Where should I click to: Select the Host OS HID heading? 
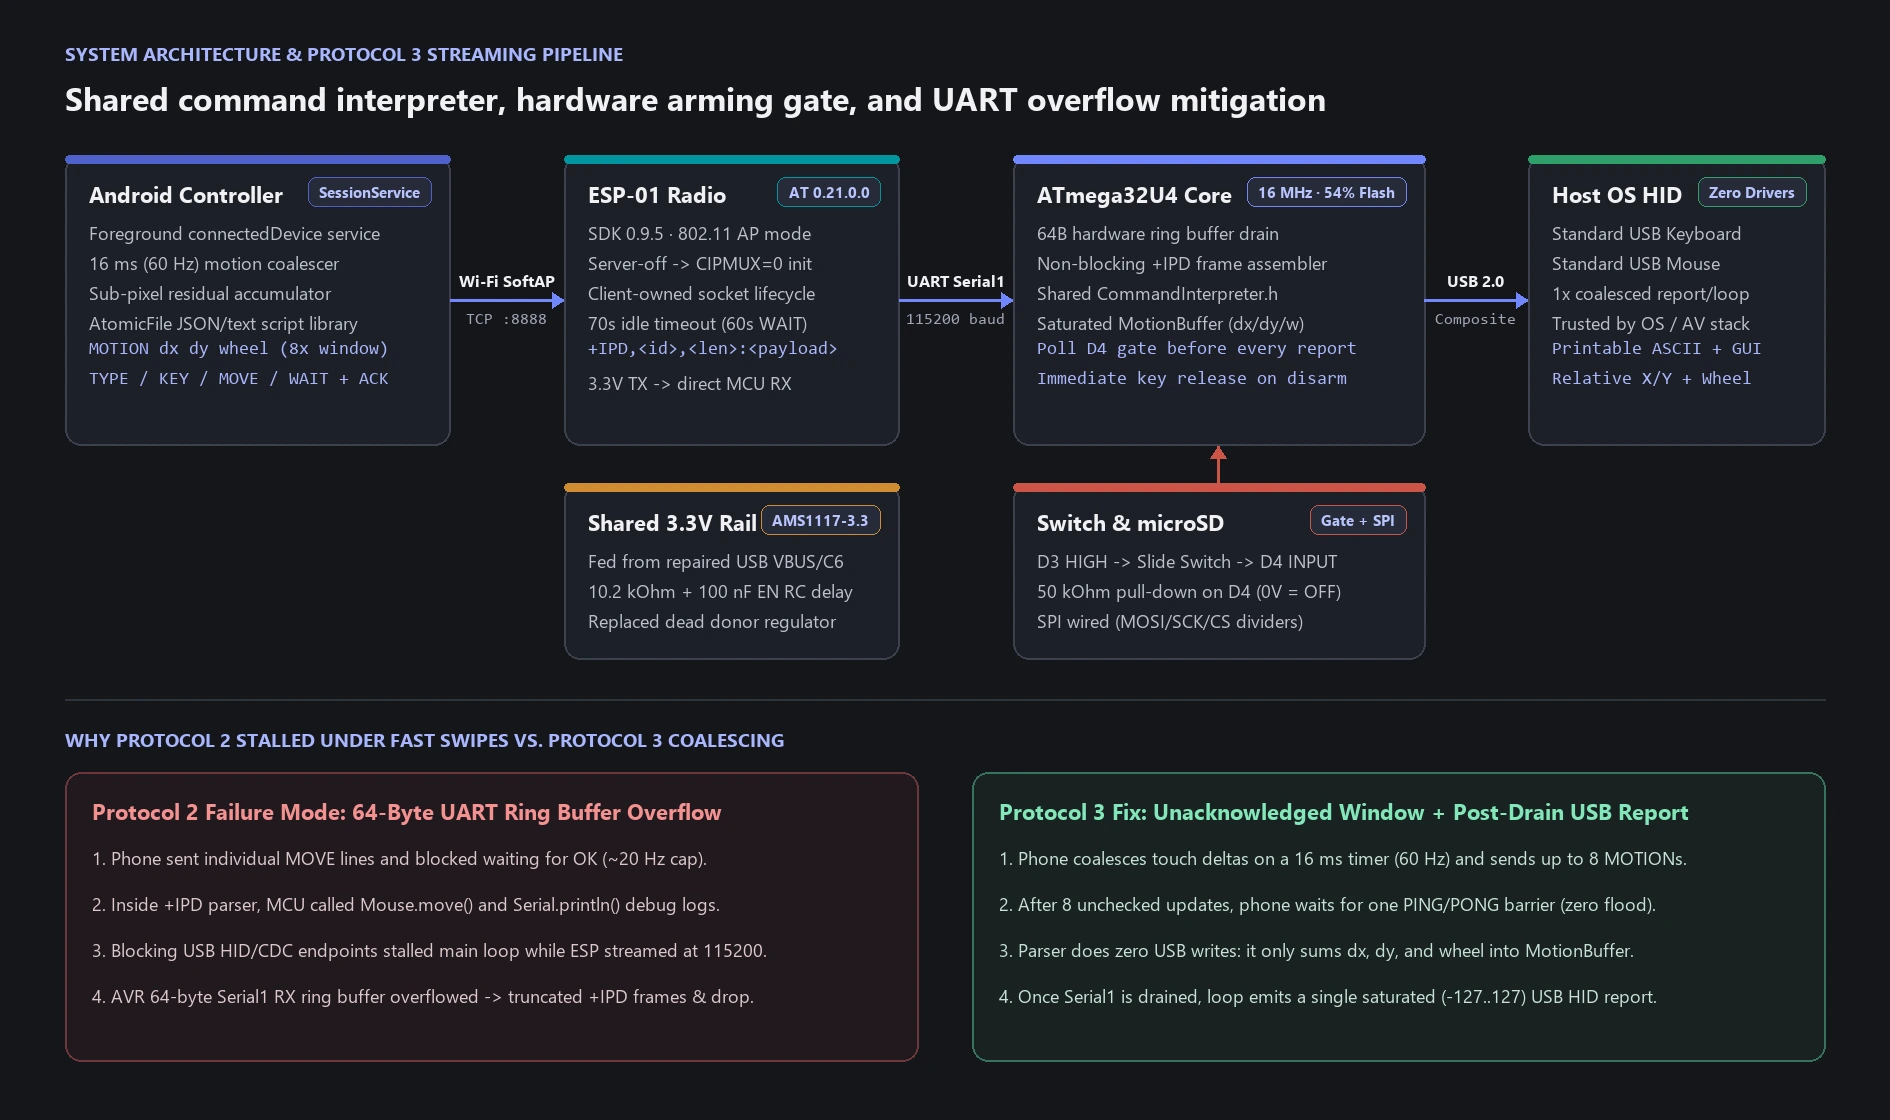(1617, 195)
